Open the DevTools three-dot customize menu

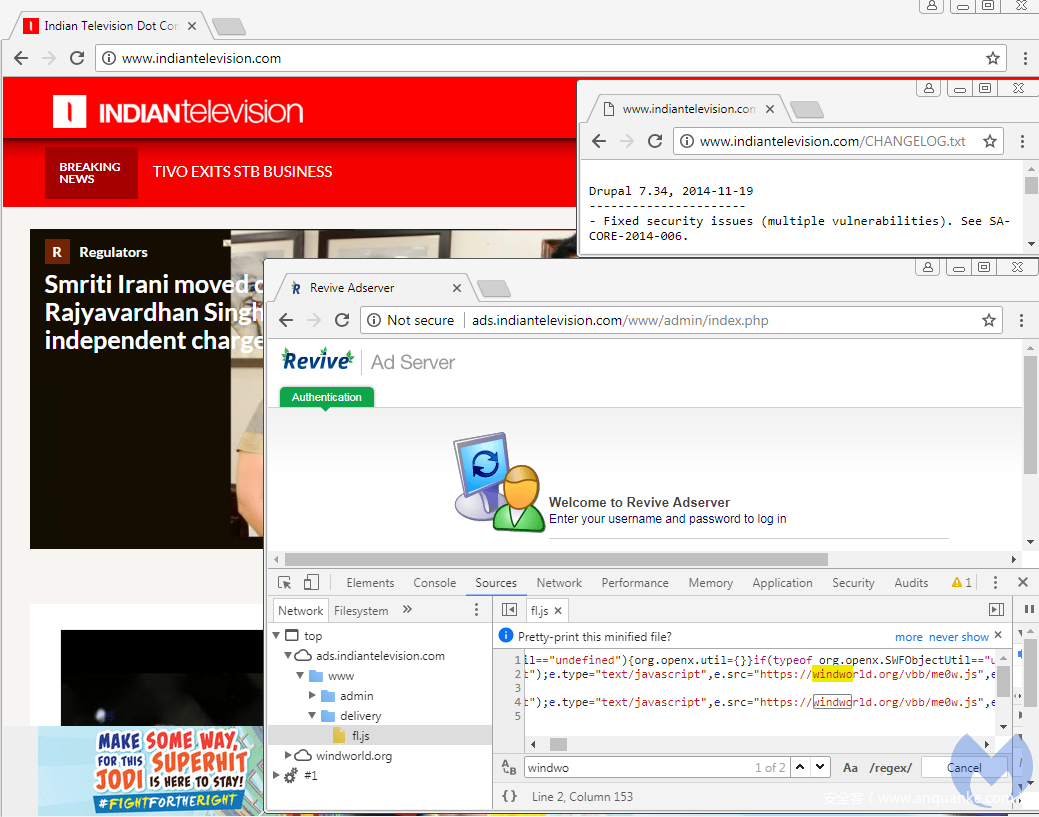pos(996,583)
